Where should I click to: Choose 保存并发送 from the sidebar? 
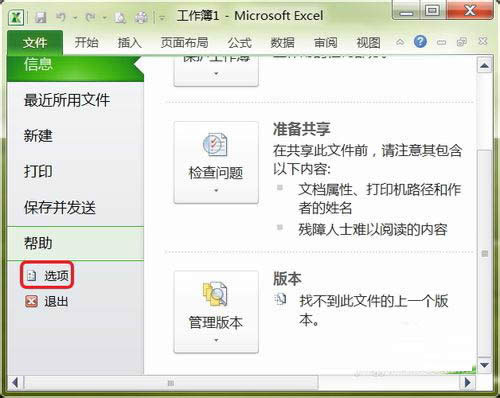pos(60,207)
